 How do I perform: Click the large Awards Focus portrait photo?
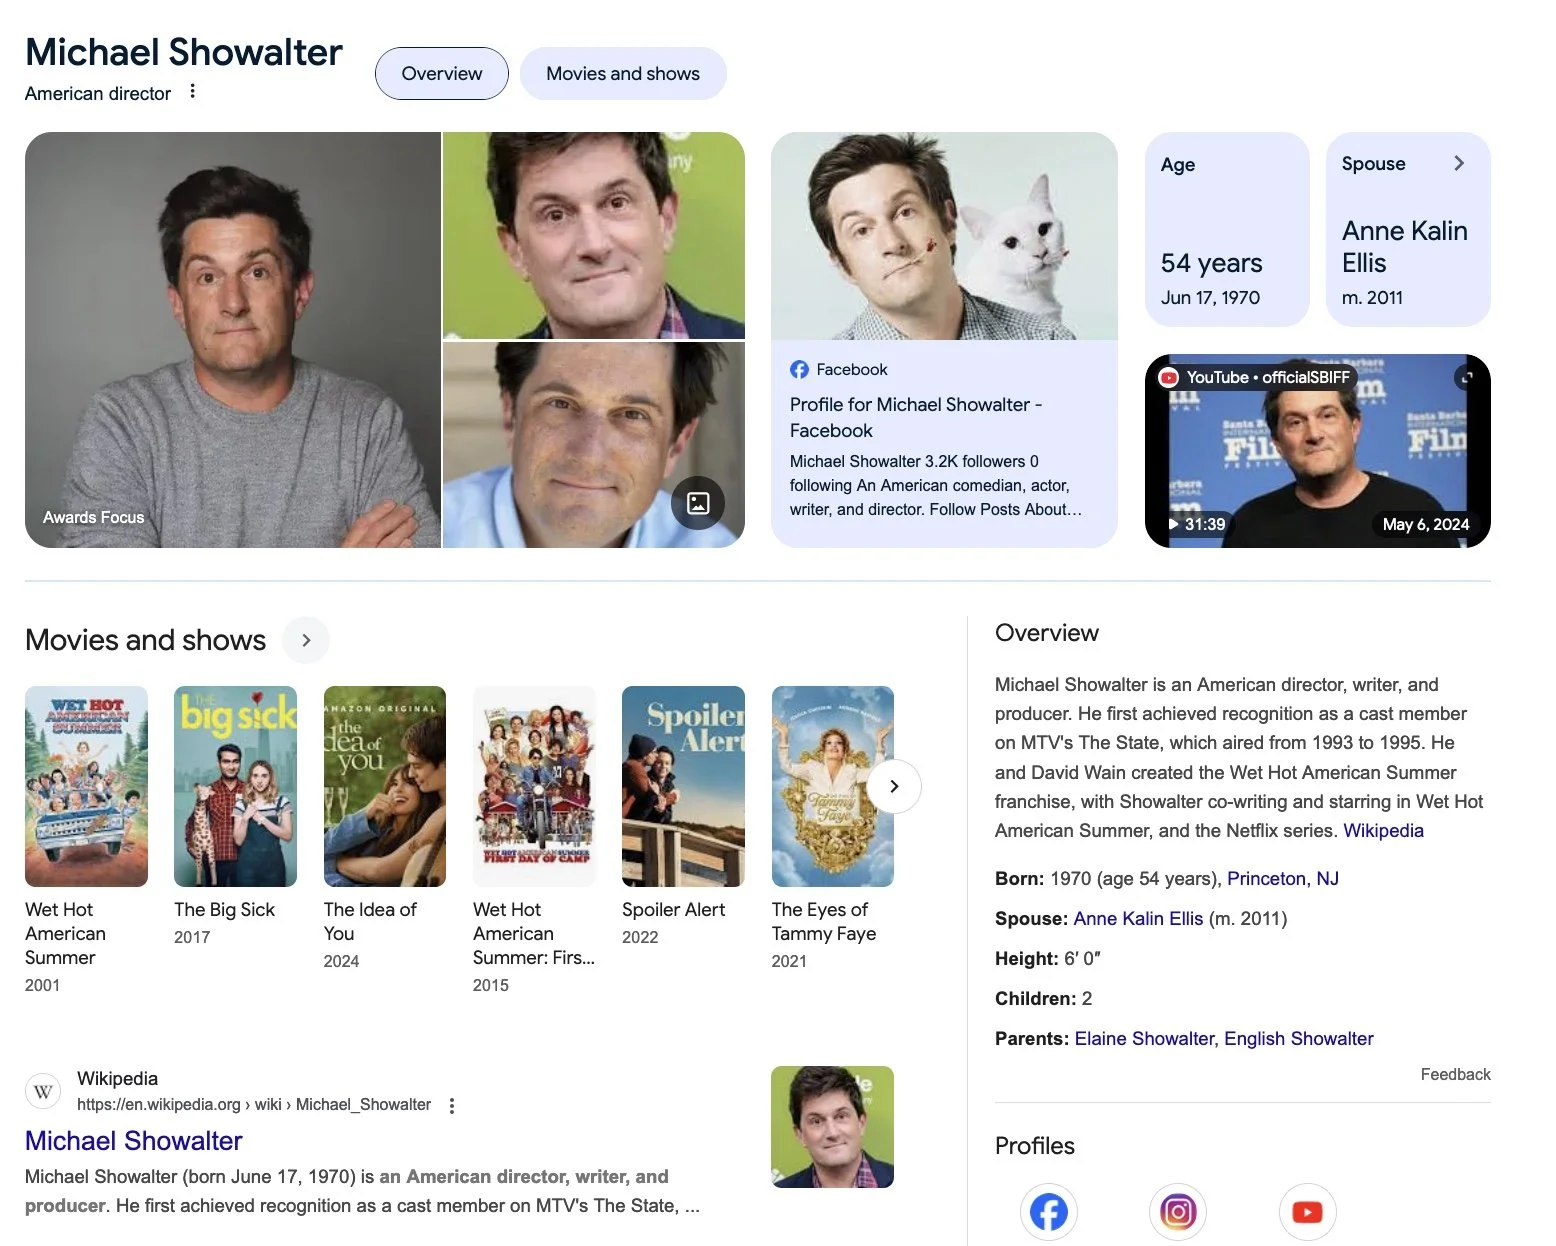pyautogui.click(x=232, y=340)
